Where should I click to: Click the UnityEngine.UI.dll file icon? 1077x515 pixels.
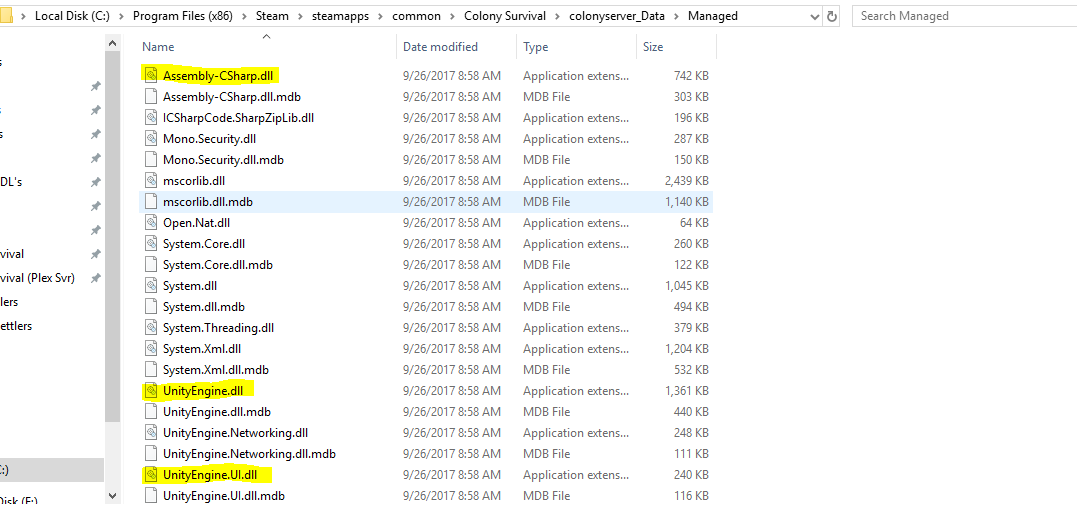[151, 474]
